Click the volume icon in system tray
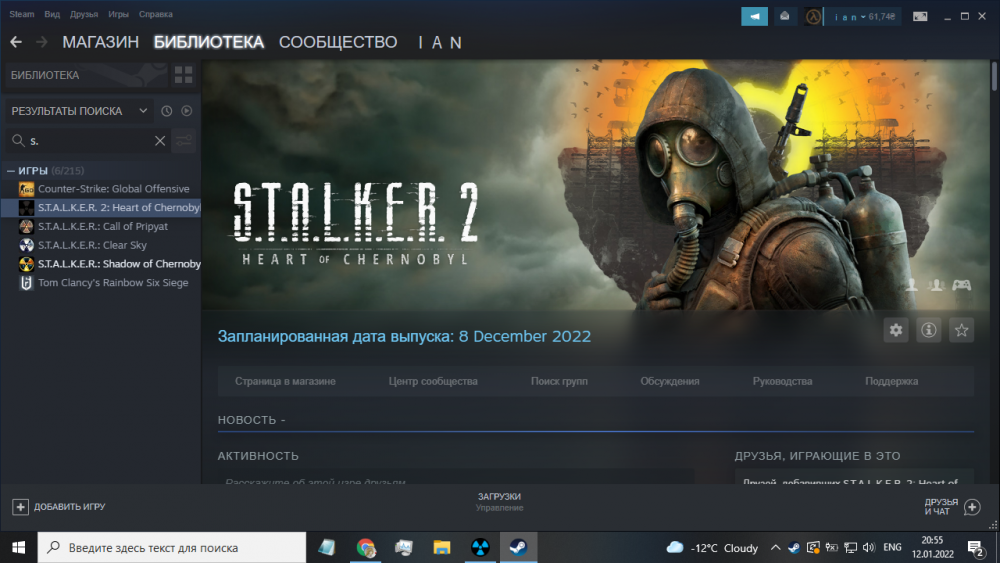Screen dimensions: 1000x563 click(869, 548)
